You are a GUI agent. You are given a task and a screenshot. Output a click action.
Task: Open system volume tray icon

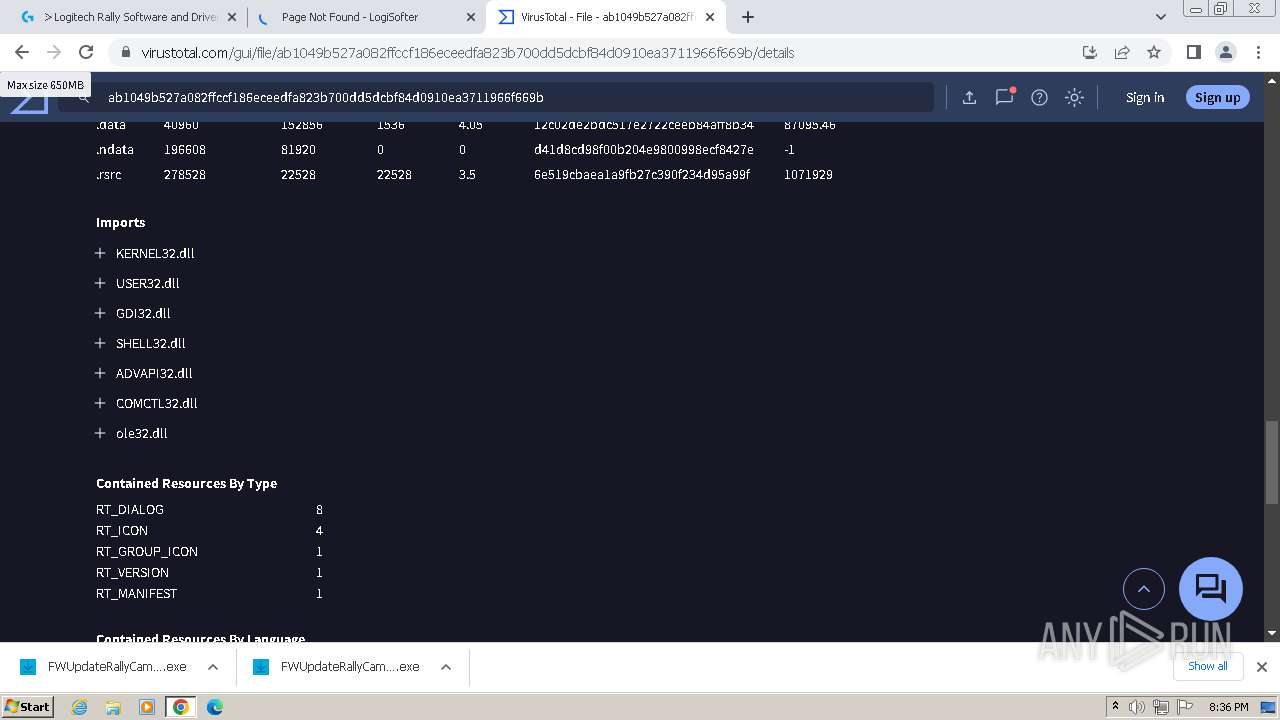click(x=1137, y=707)
